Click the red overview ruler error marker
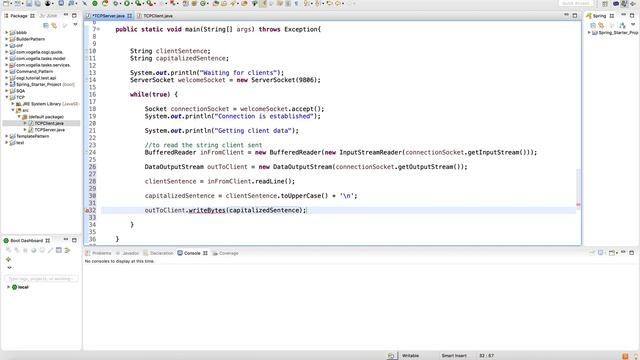 (x=578, y=204)
